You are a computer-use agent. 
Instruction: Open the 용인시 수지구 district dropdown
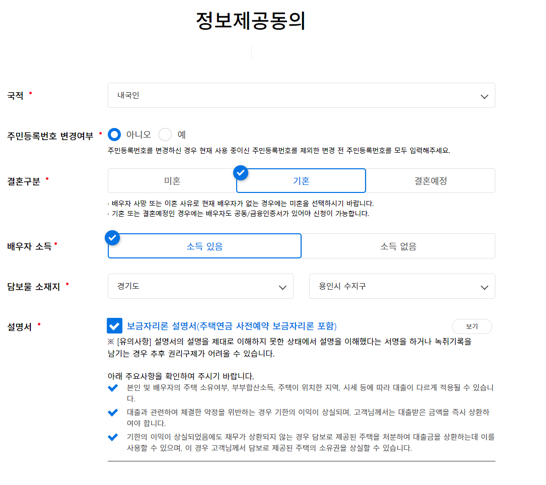tap(402, 286)
